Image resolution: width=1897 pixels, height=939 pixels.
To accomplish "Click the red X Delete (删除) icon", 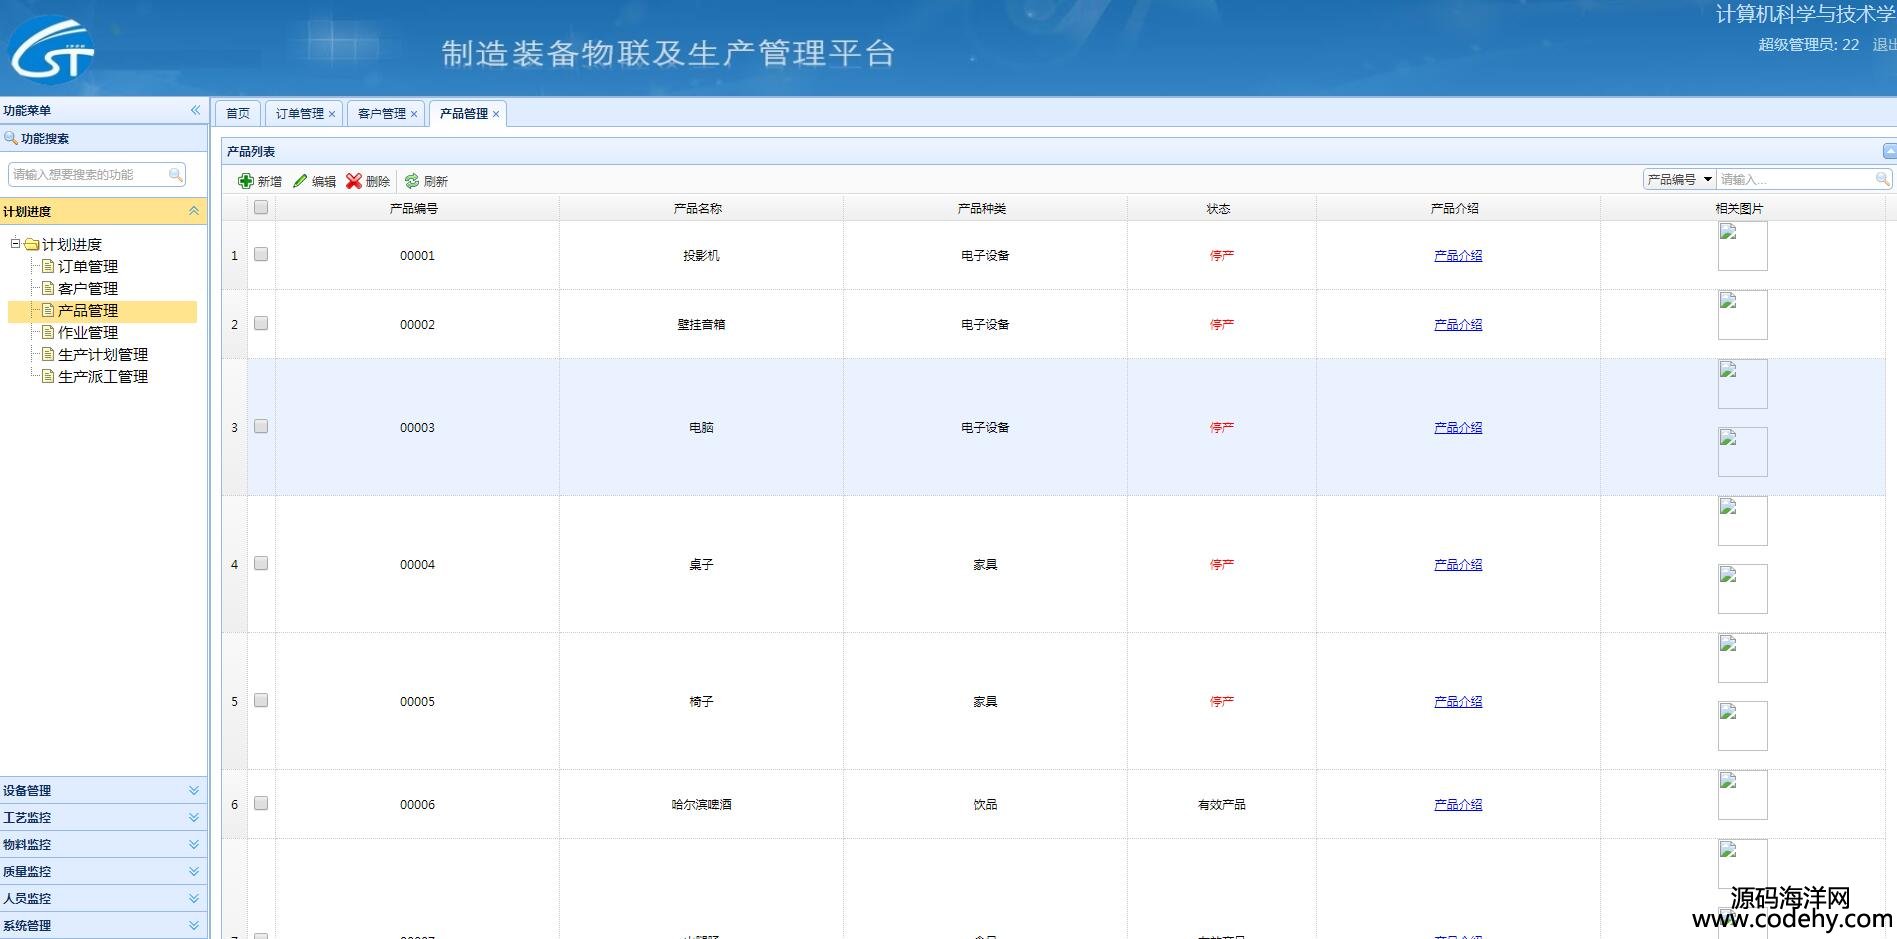I will pos(354,181).
